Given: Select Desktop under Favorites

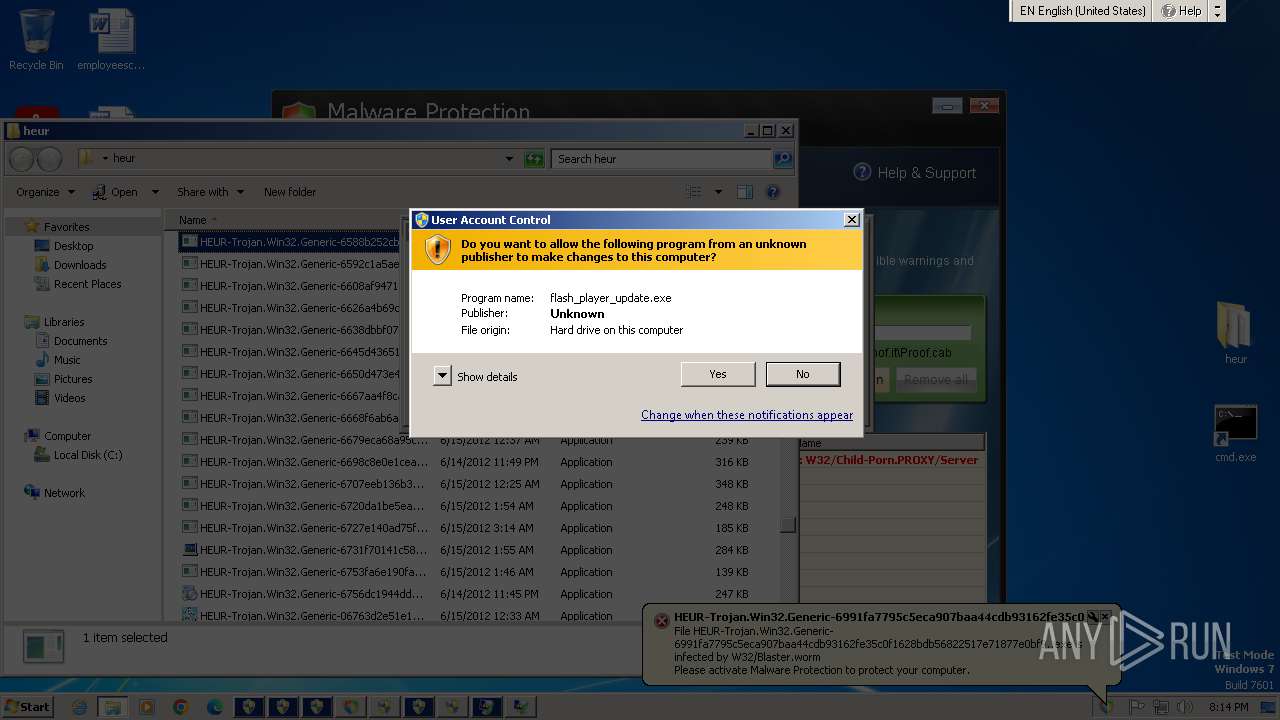Looking at the screenshot, I should click(73, 246).
